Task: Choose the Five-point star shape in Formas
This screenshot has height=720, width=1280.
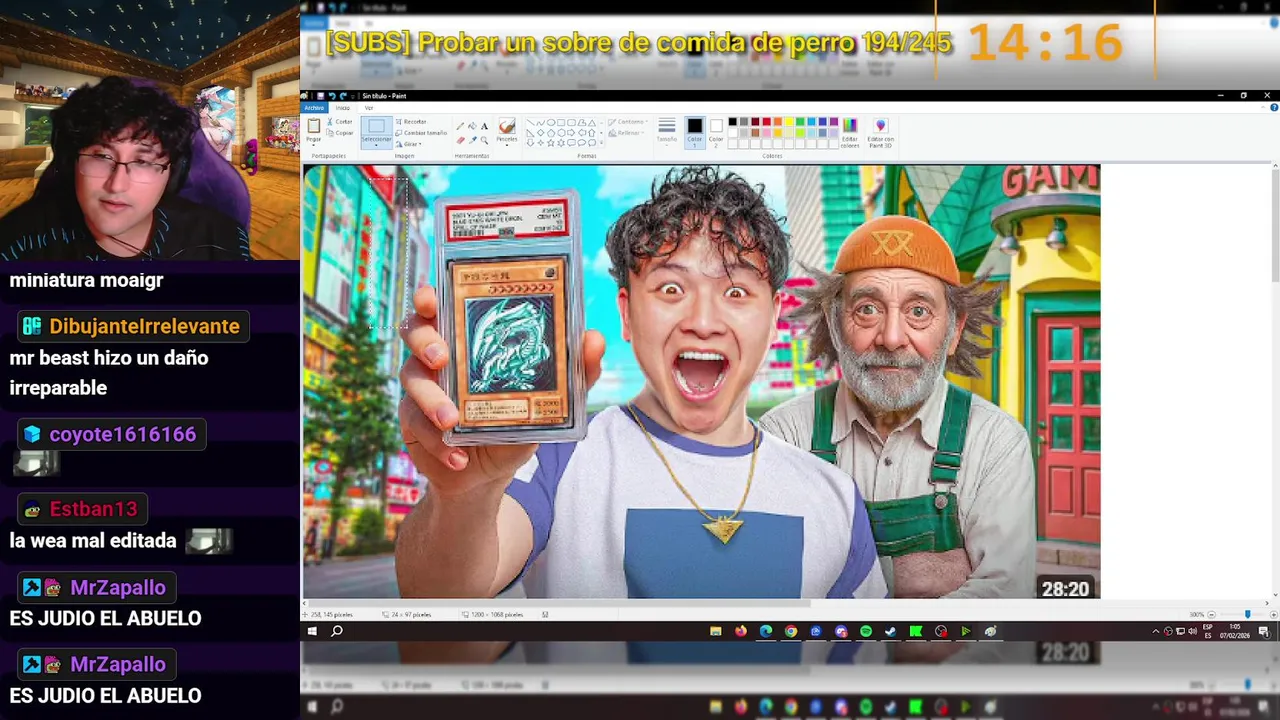Action: point(551,143)
